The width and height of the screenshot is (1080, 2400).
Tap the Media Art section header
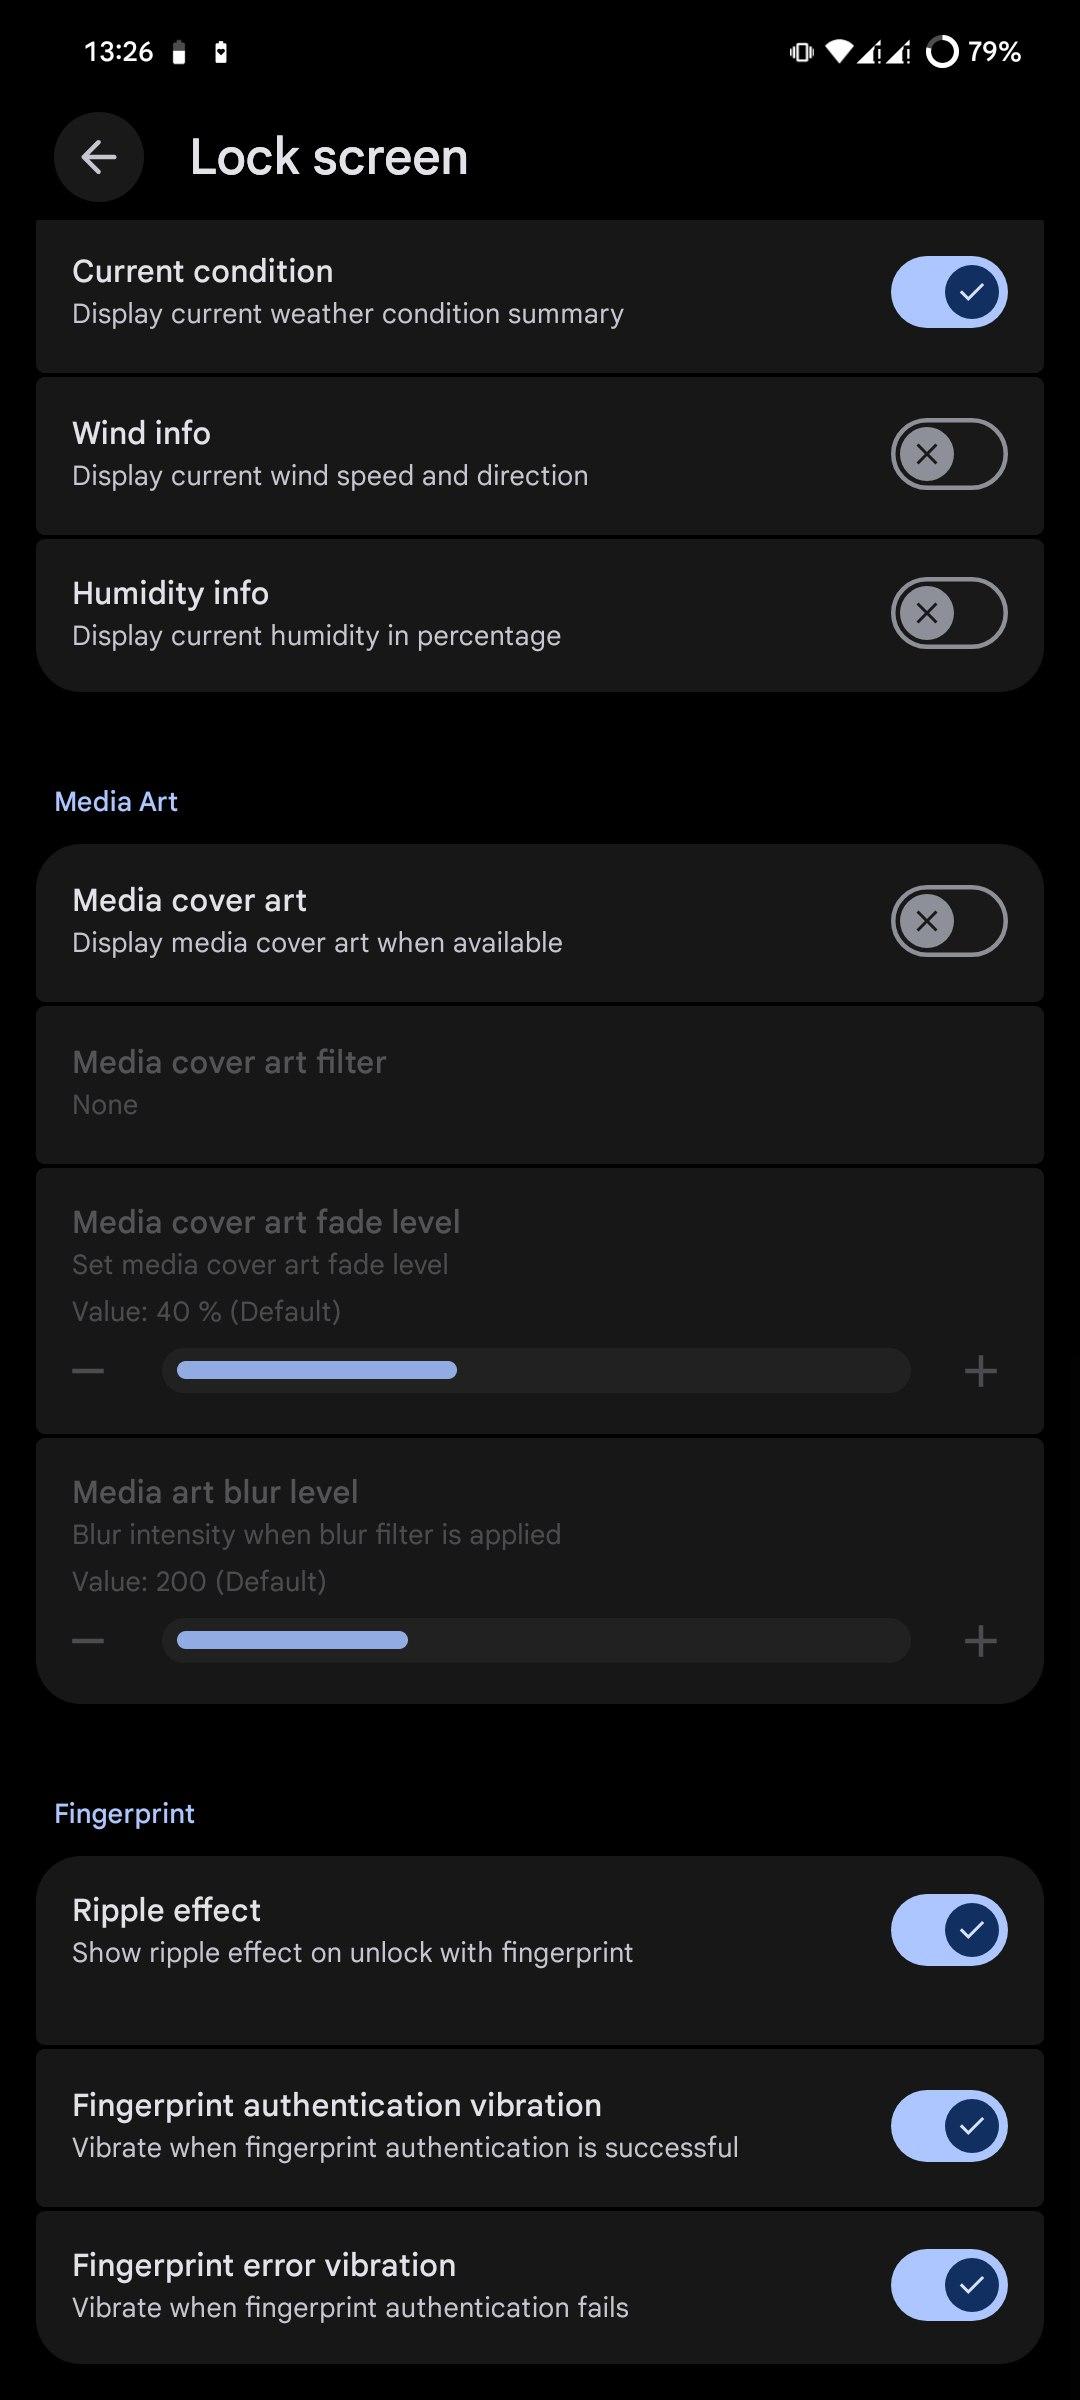pyautogui.click(x=116, y=801)
